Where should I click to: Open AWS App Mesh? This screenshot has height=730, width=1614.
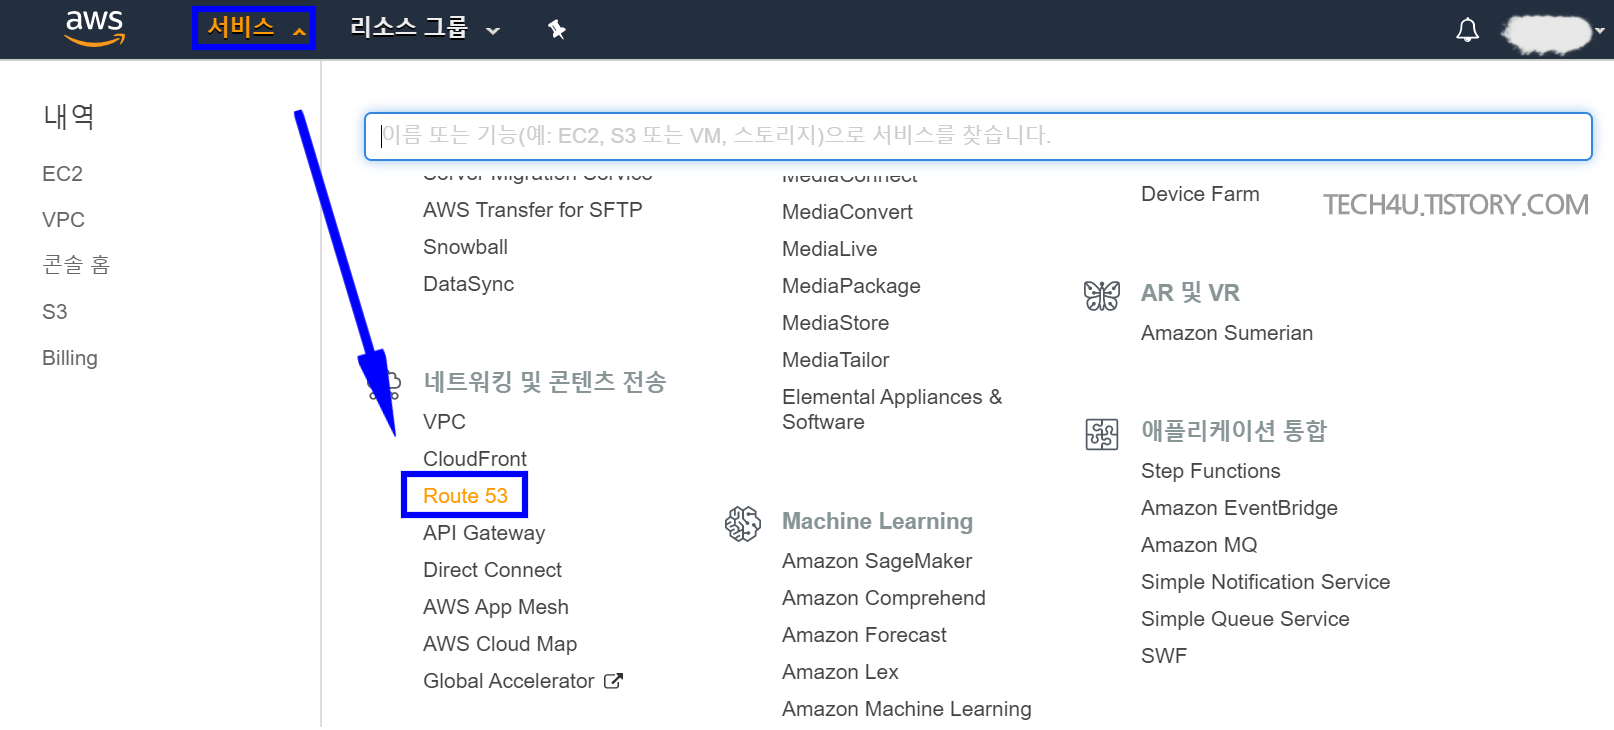pyautogui.click(x=496, y=607)
